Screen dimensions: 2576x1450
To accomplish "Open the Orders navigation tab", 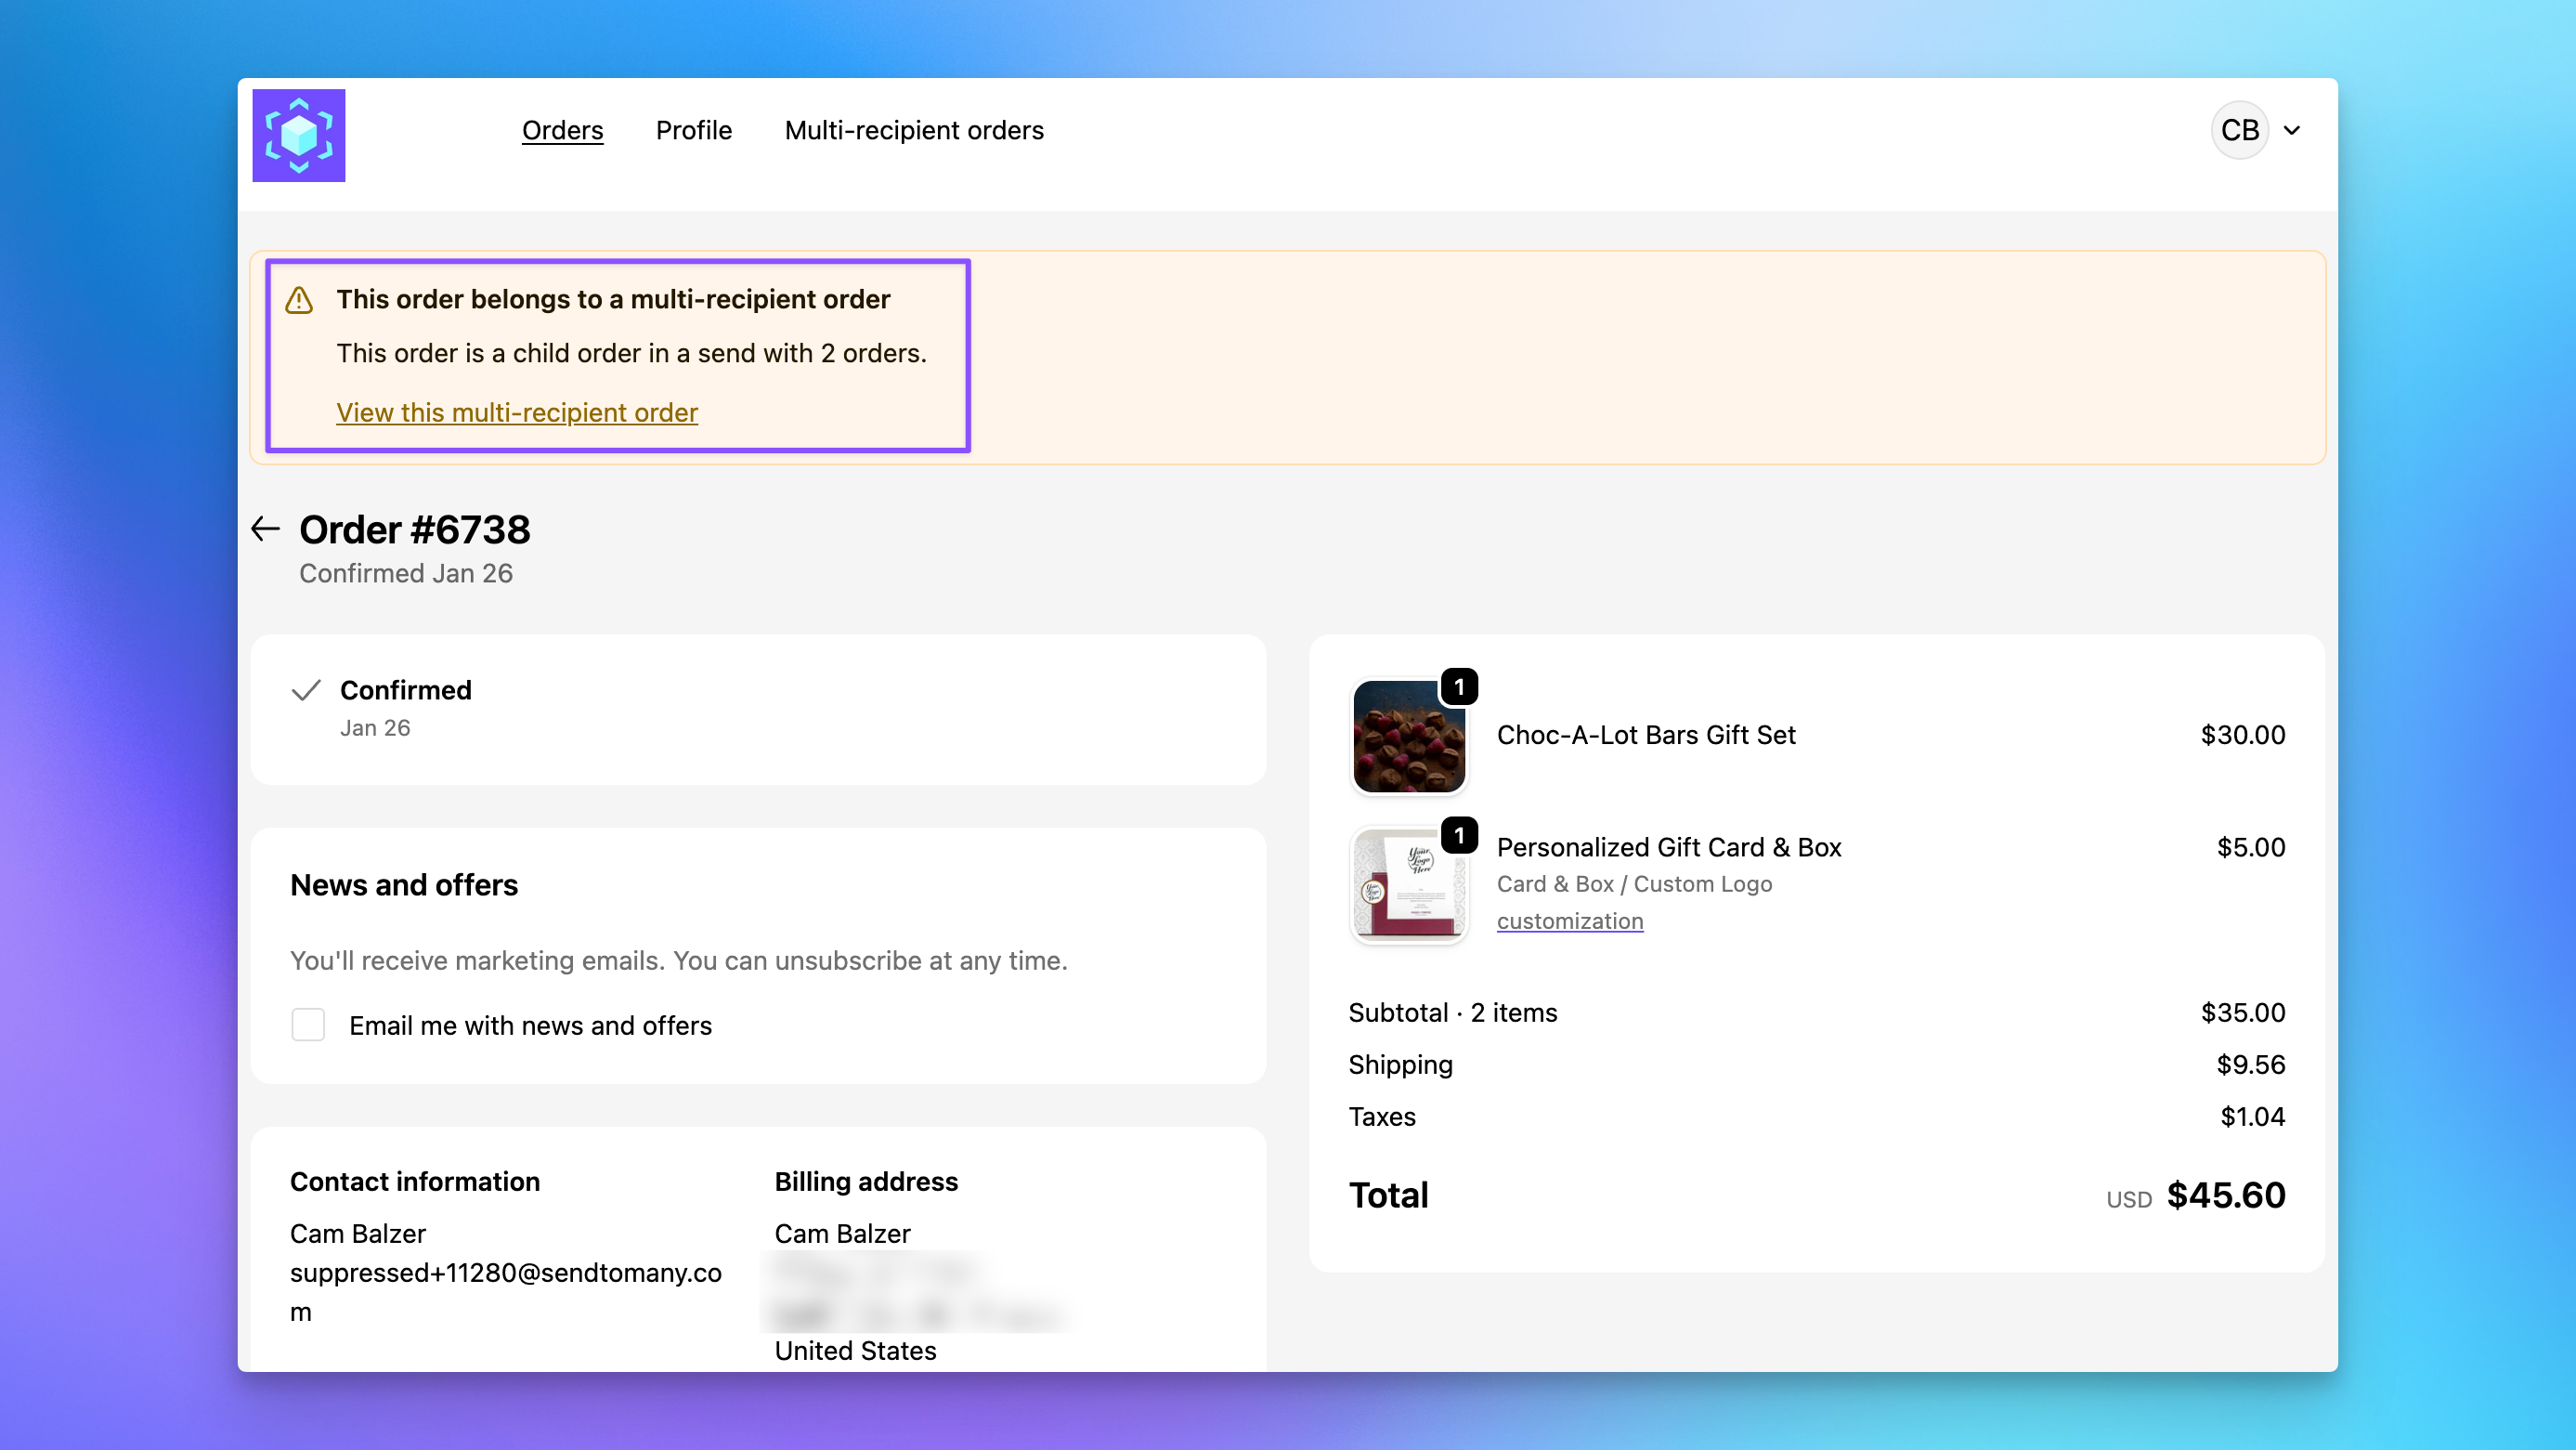I will [562, 130].
